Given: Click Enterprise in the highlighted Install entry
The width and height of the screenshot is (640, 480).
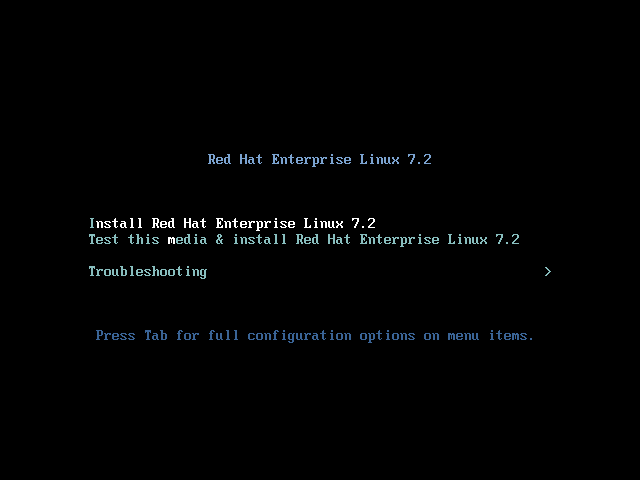Looking at the screenshot, I should (256, 224).
